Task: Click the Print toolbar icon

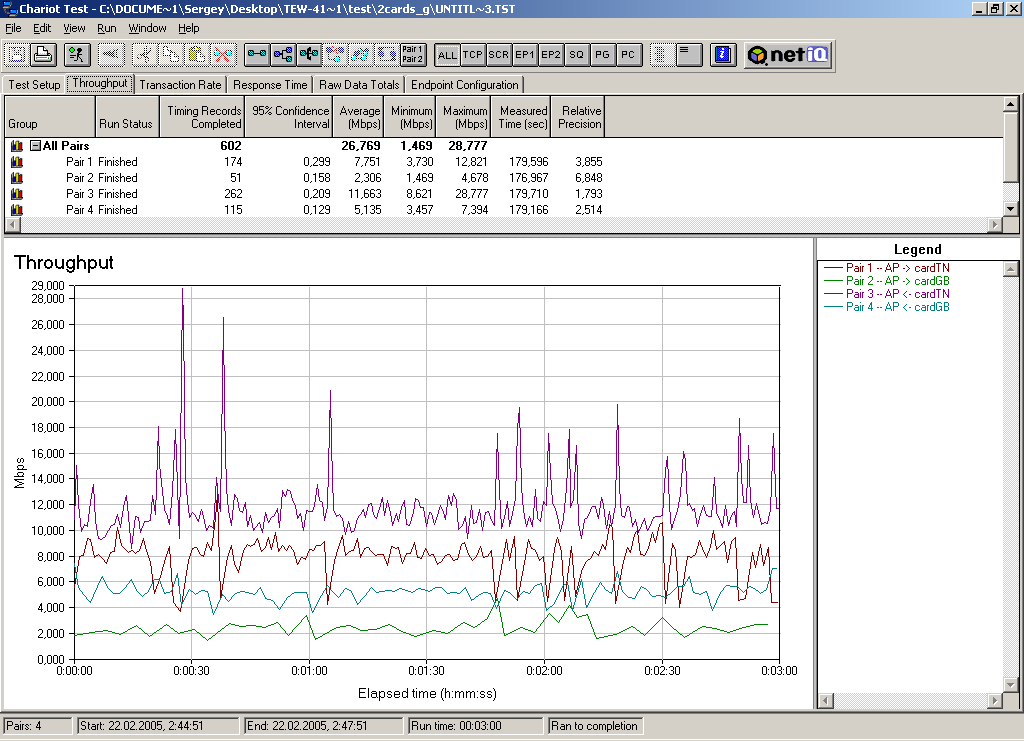Action: [x=43, y=55]
